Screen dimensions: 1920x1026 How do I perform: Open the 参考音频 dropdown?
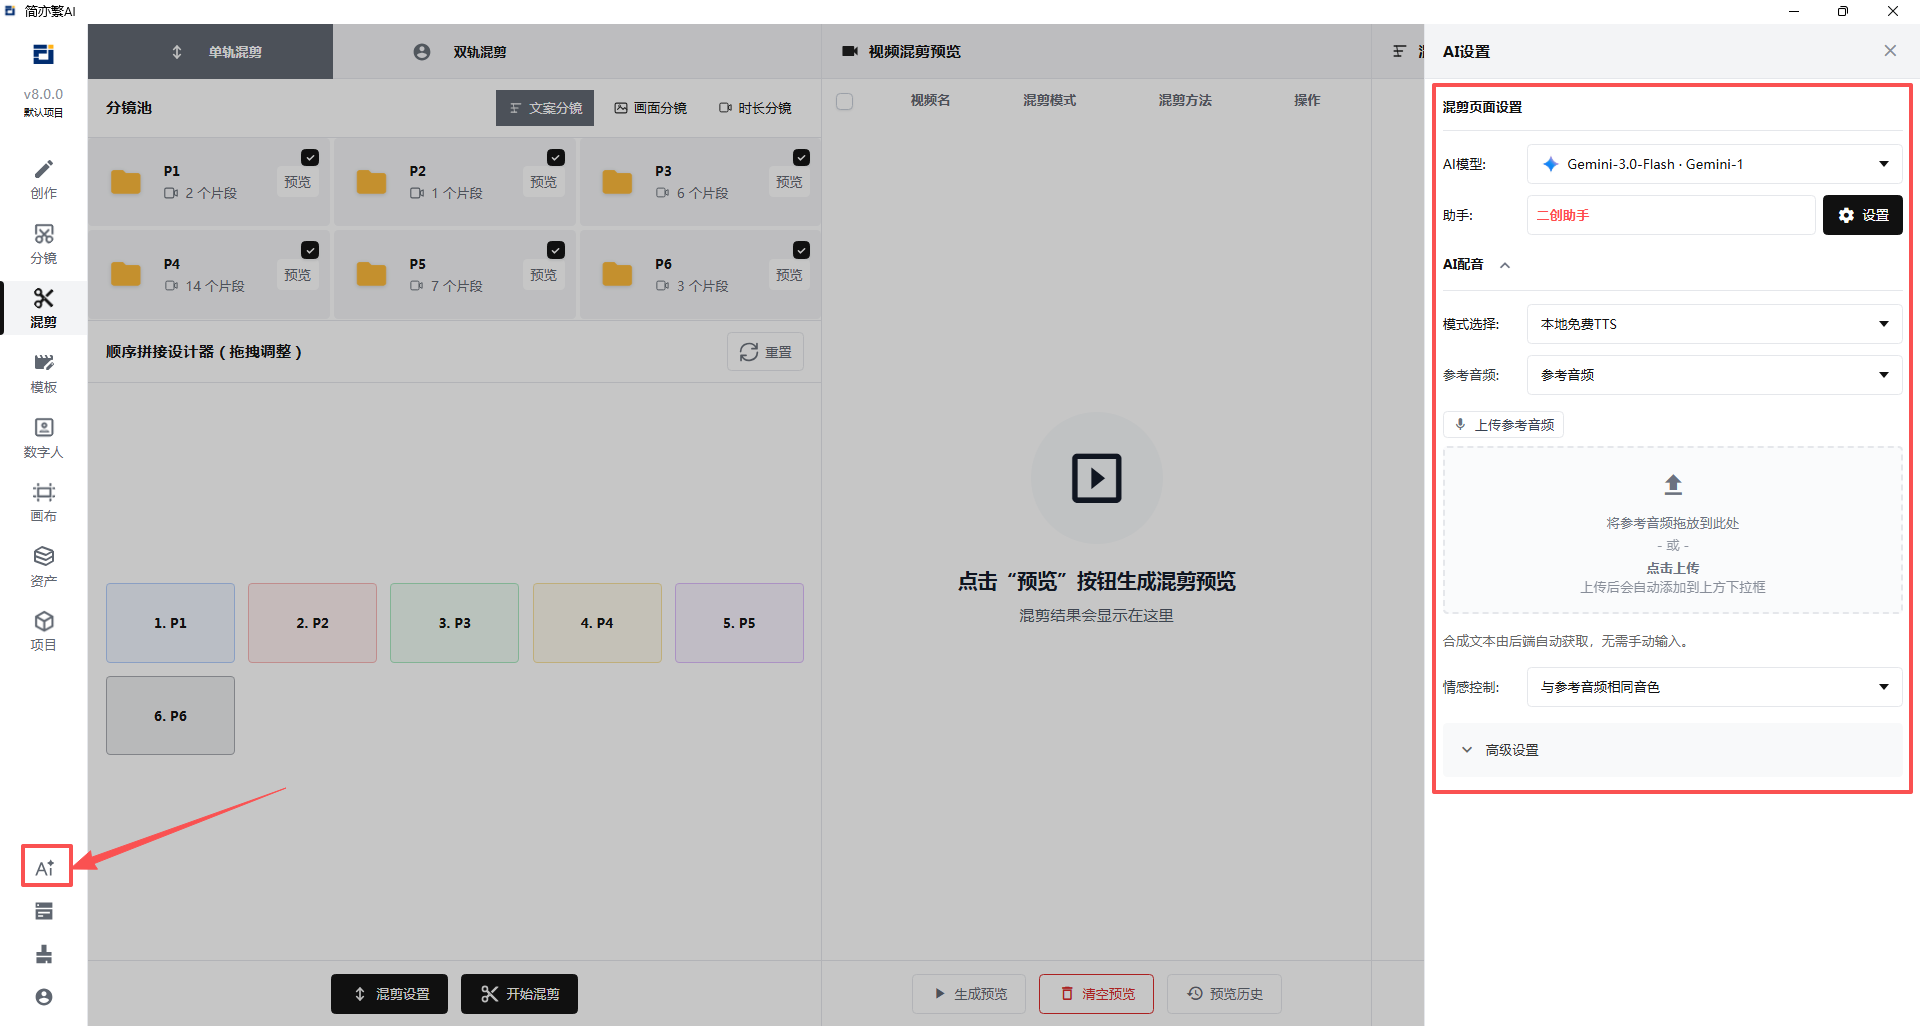[1714, 375]
